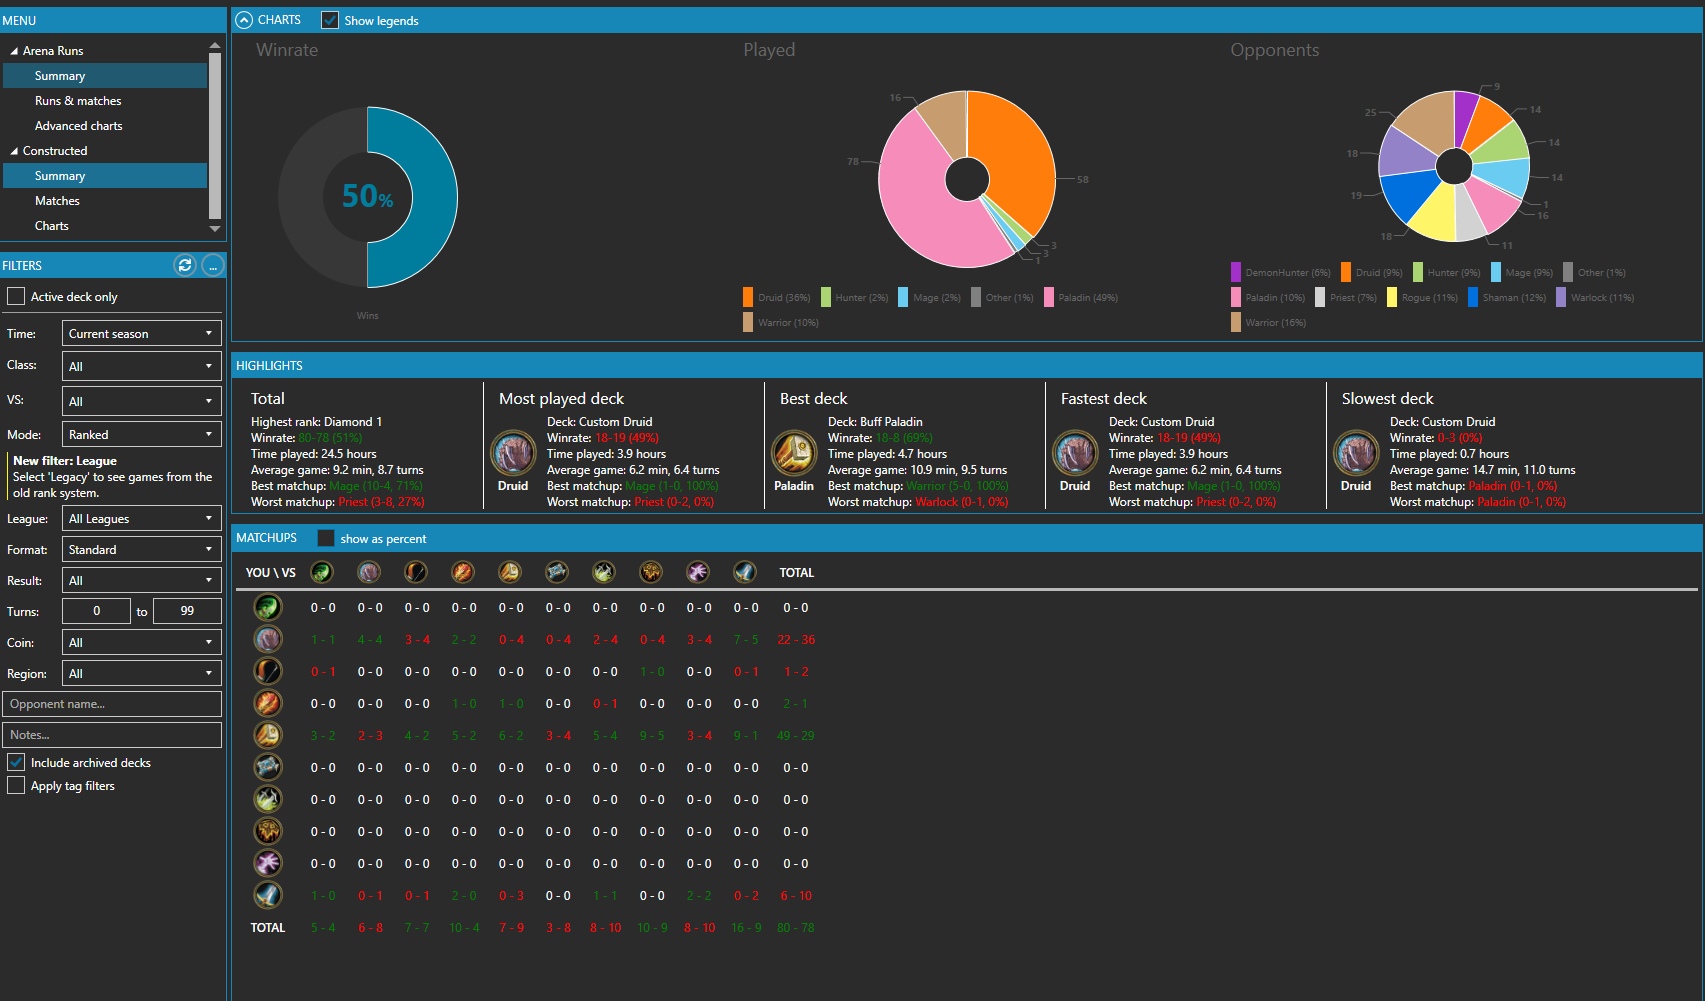Select Runs & matches in the menu
Image resolution: width=1705 pixels, height=1001 pixels.
click(x=78, y=101)
